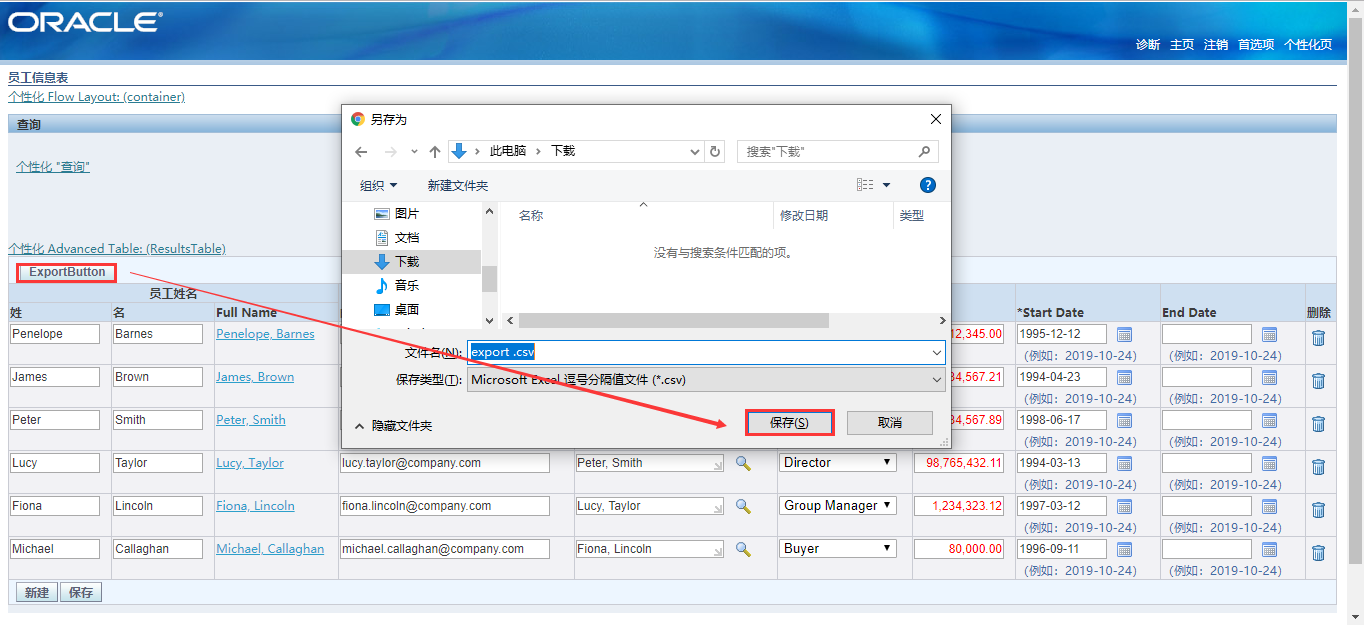
Task: Open start date calendar for 1995-12-12
Action: pyautogui.click(x=1124, y=334)
